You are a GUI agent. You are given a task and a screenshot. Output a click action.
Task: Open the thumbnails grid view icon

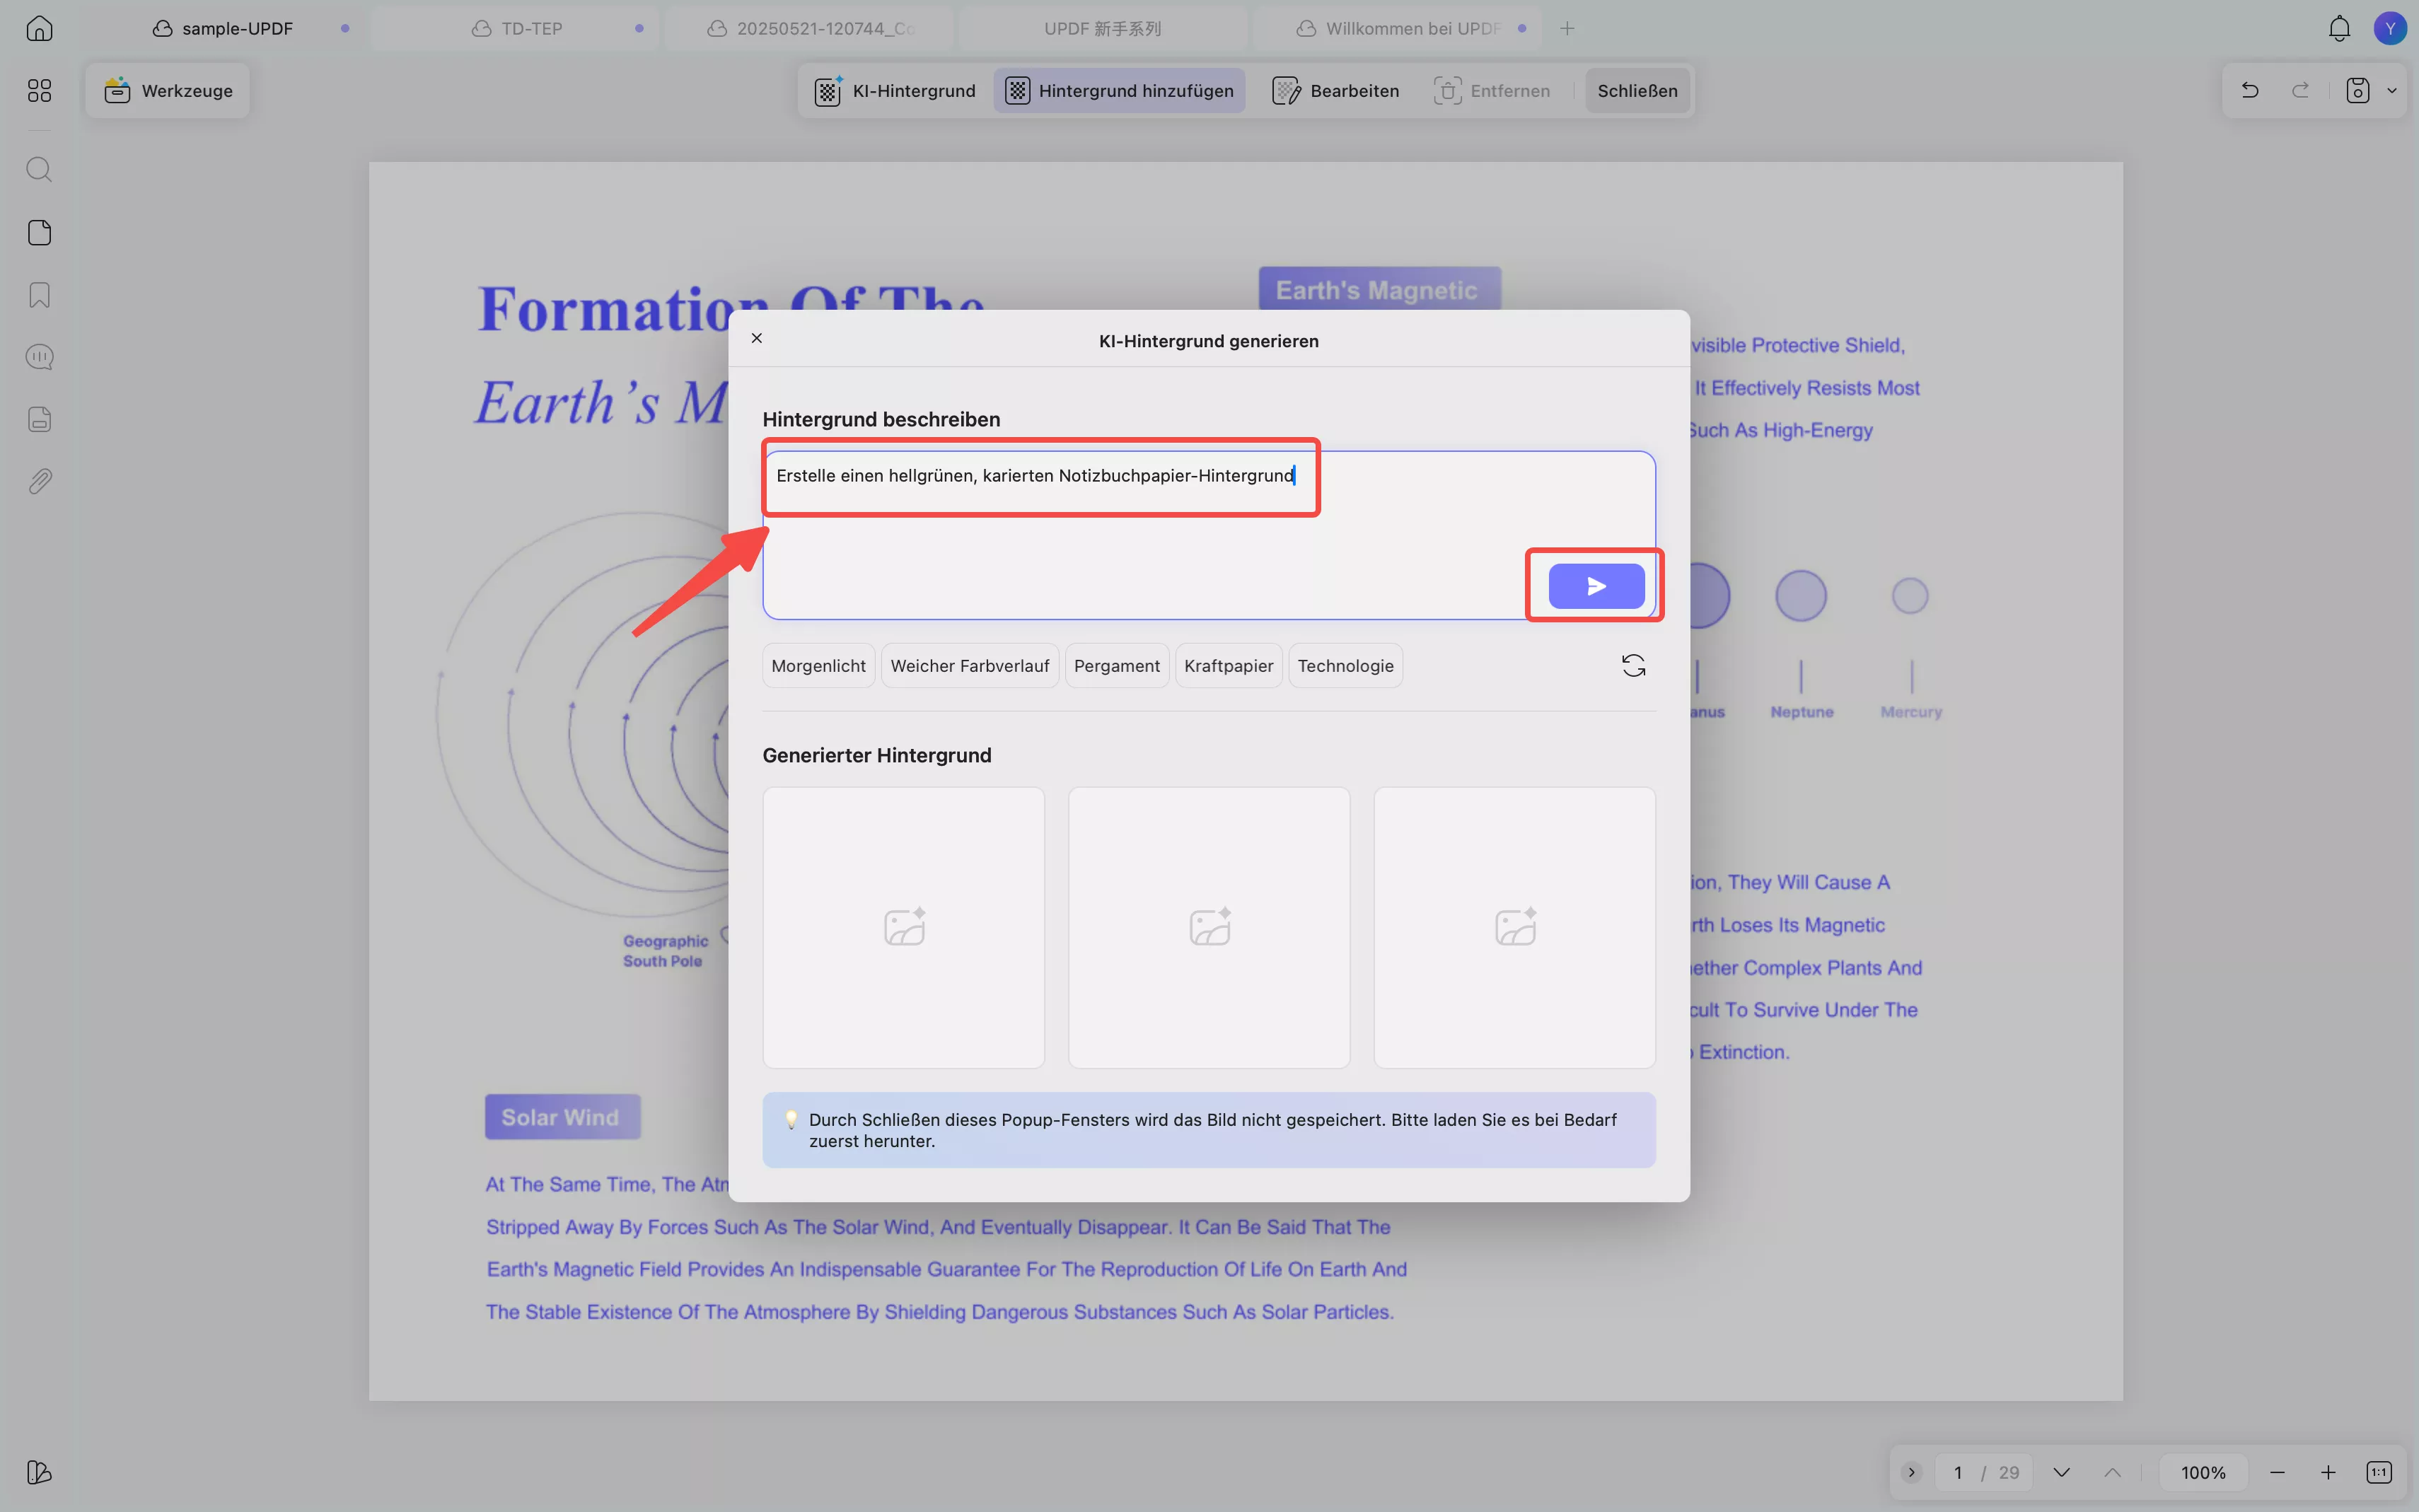pos(39,91)
